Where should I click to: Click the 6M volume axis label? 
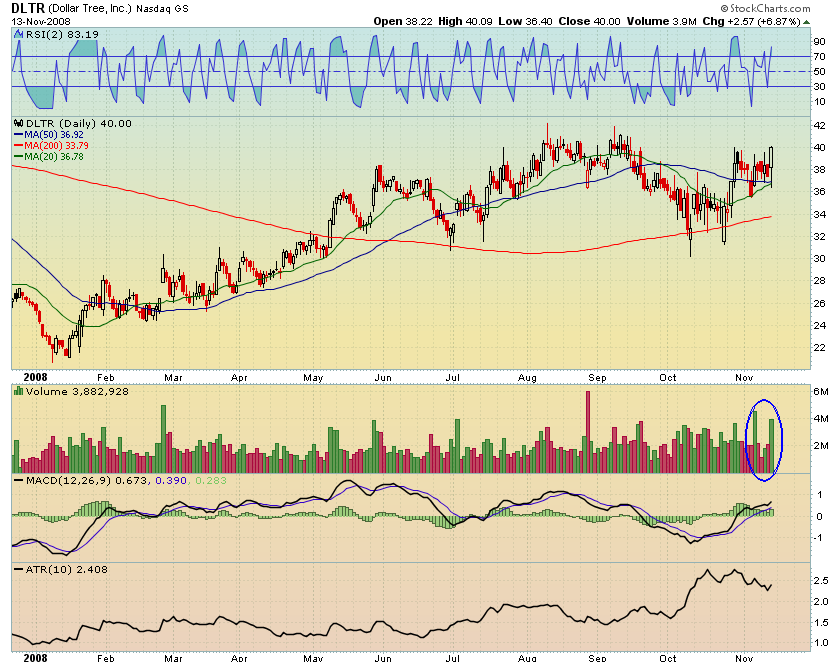tap(821, 392)
